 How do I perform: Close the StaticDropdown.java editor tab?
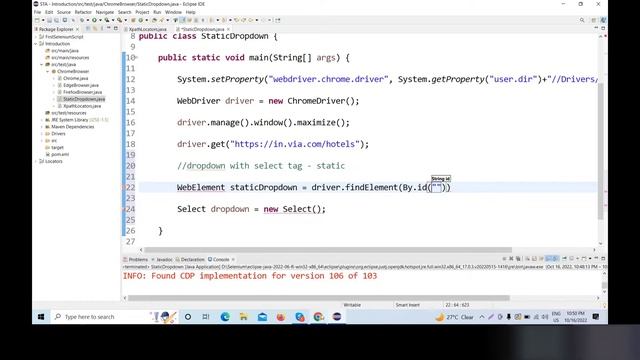[x=228, y=29]
